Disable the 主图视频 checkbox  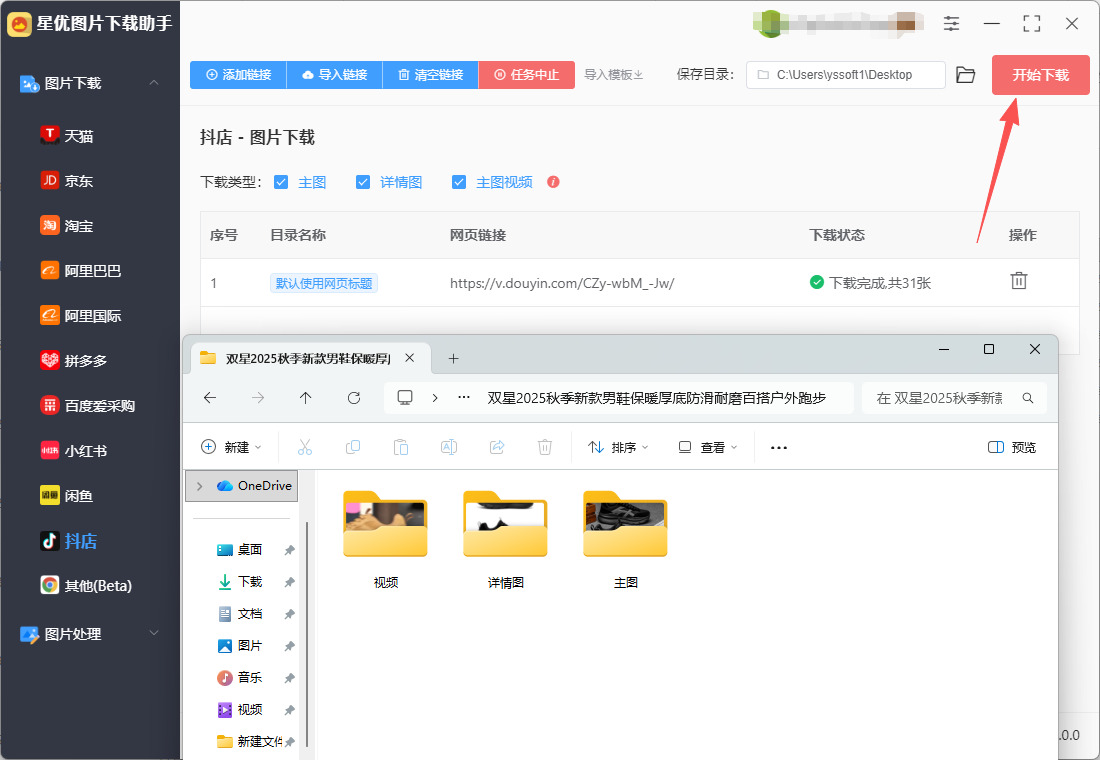click(459, 182)
